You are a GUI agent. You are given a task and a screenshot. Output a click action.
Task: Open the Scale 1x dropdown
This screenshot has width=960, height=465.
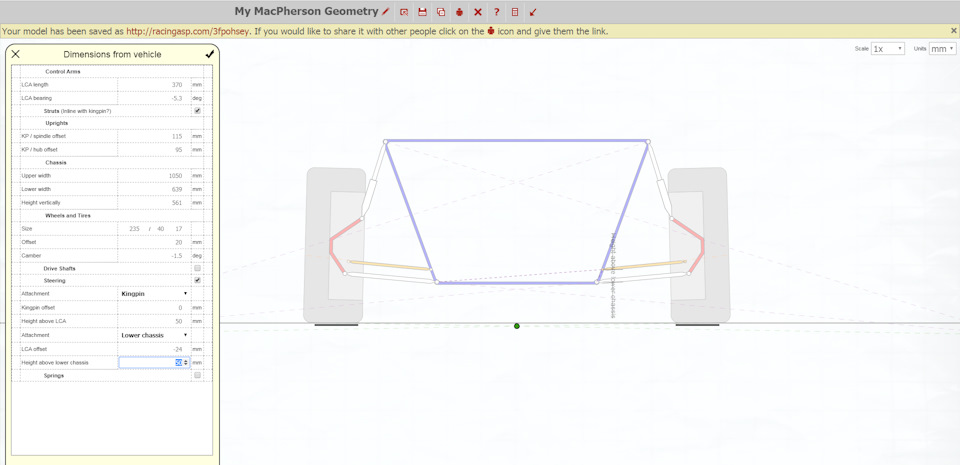(x=888, y=49)
